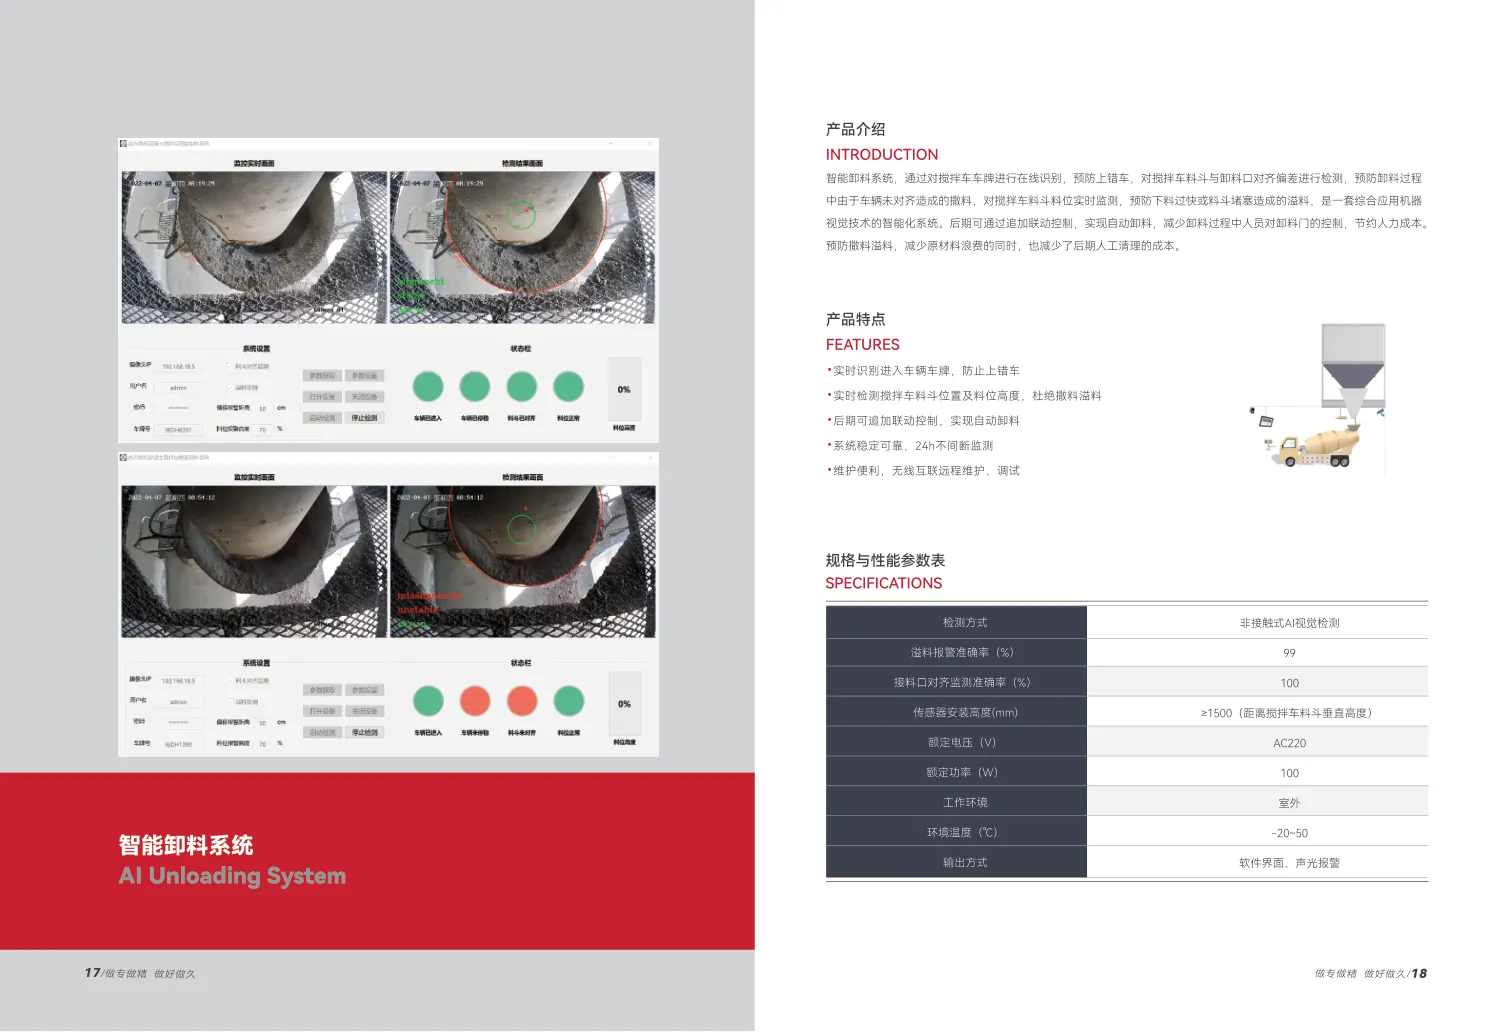The image size is (1510, 1032).
Task: Select the green 料斗已对齐 status light
Action: coord(522,386)
